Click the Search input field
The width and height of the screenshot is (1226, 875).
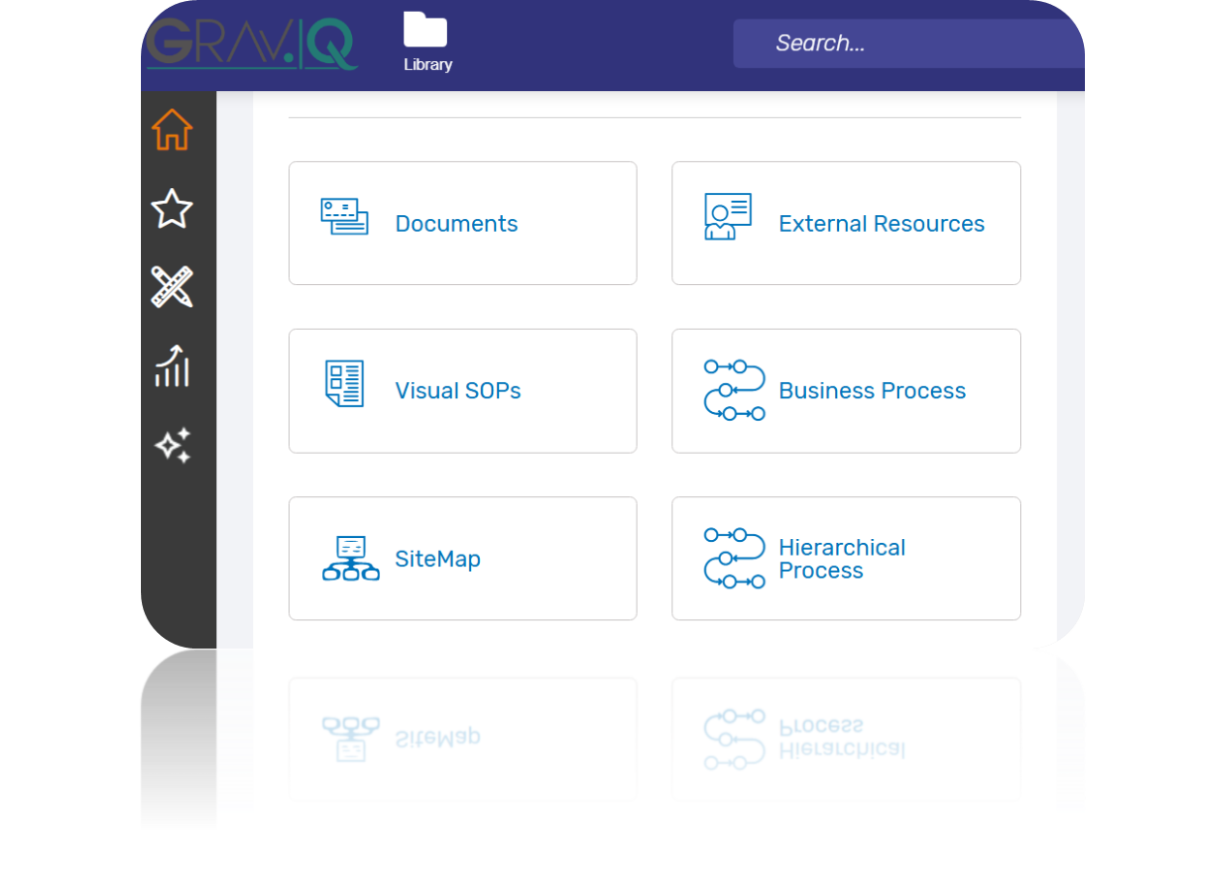[905, 42]
